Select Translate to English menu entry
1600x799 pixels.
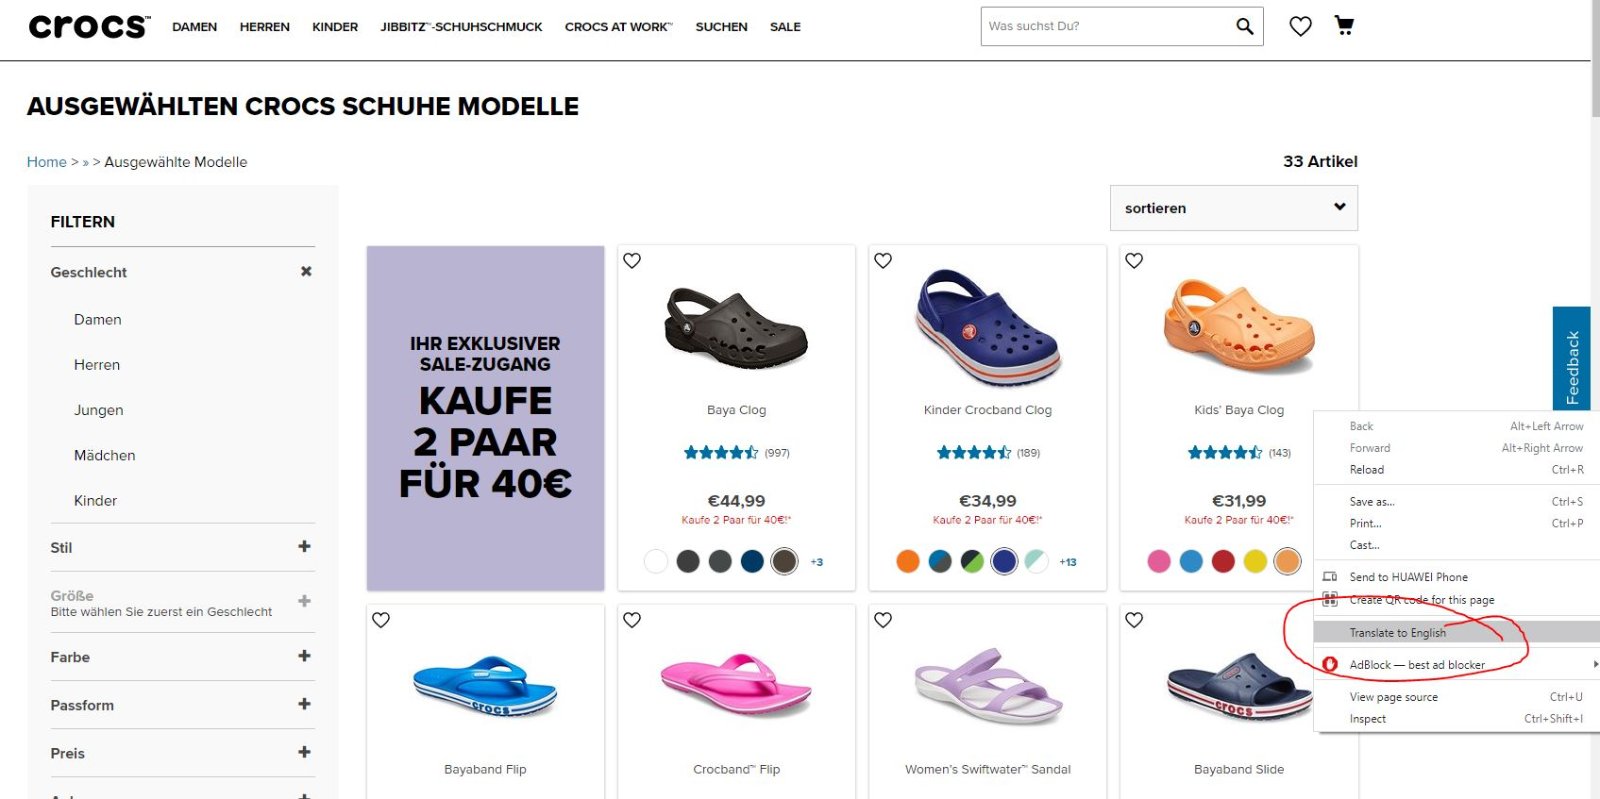tap(1398, 633)
